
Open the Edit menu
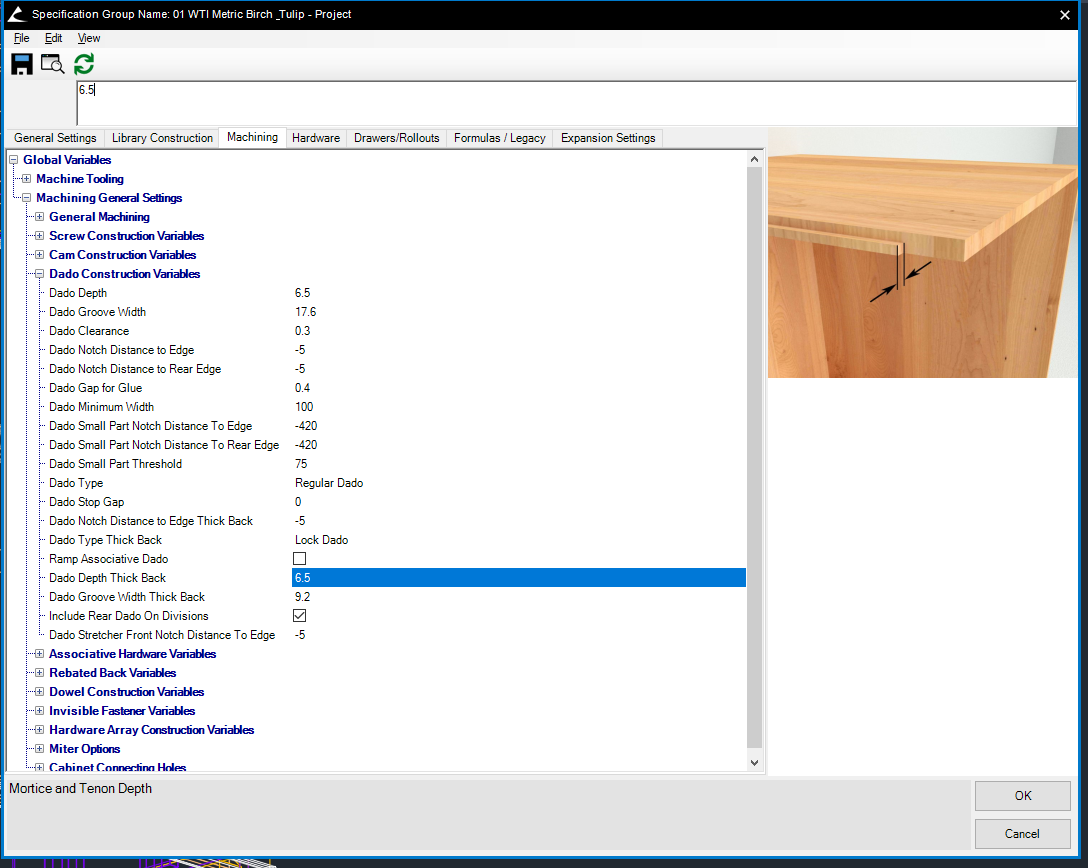[x=53, y=38]
